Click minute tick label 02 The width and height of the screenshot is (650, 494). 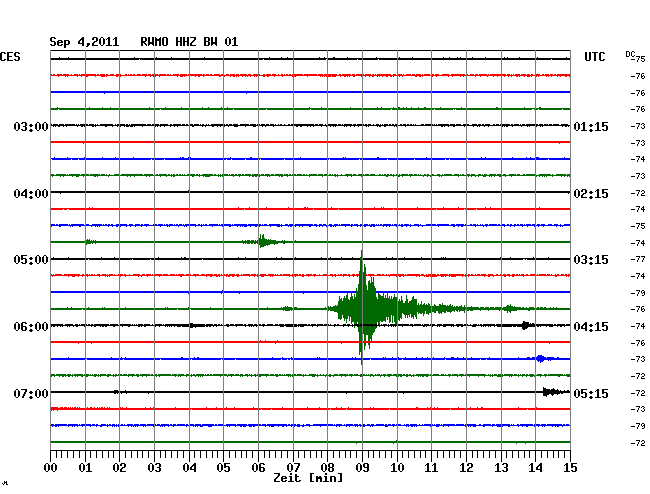click(x=119, y=468)
